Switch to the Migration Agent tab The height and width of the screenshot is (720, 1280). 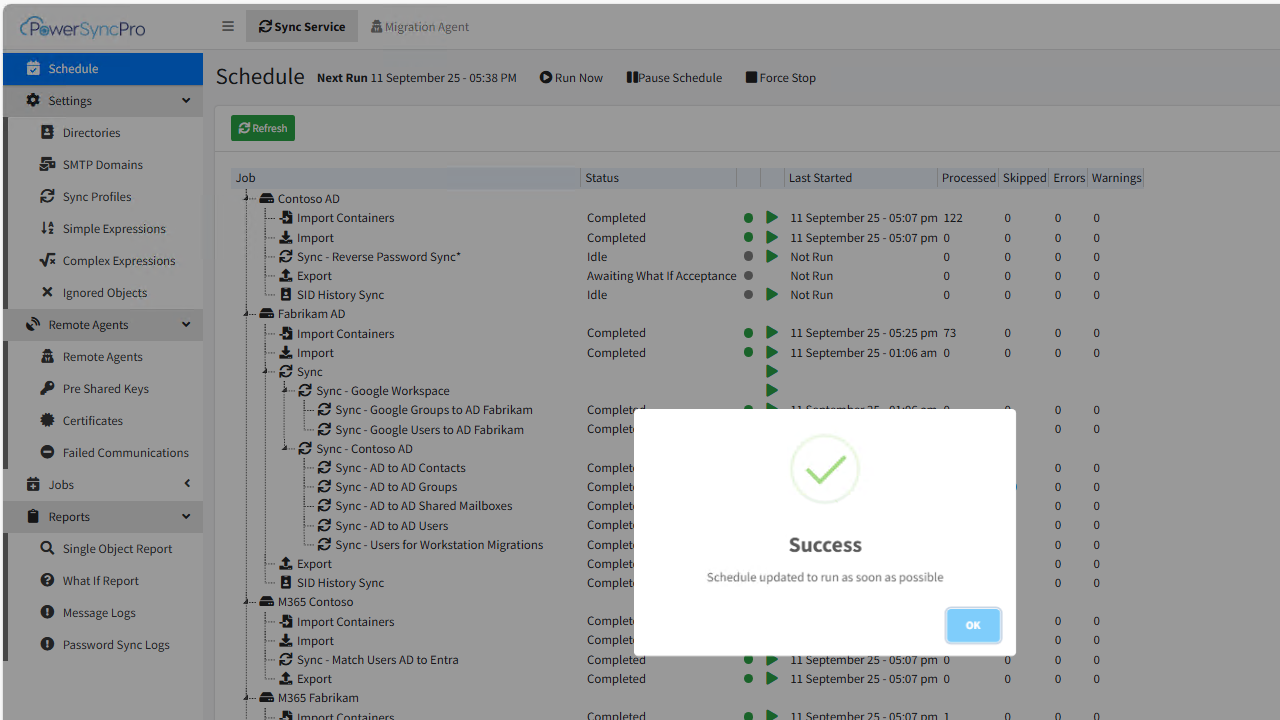419,27
